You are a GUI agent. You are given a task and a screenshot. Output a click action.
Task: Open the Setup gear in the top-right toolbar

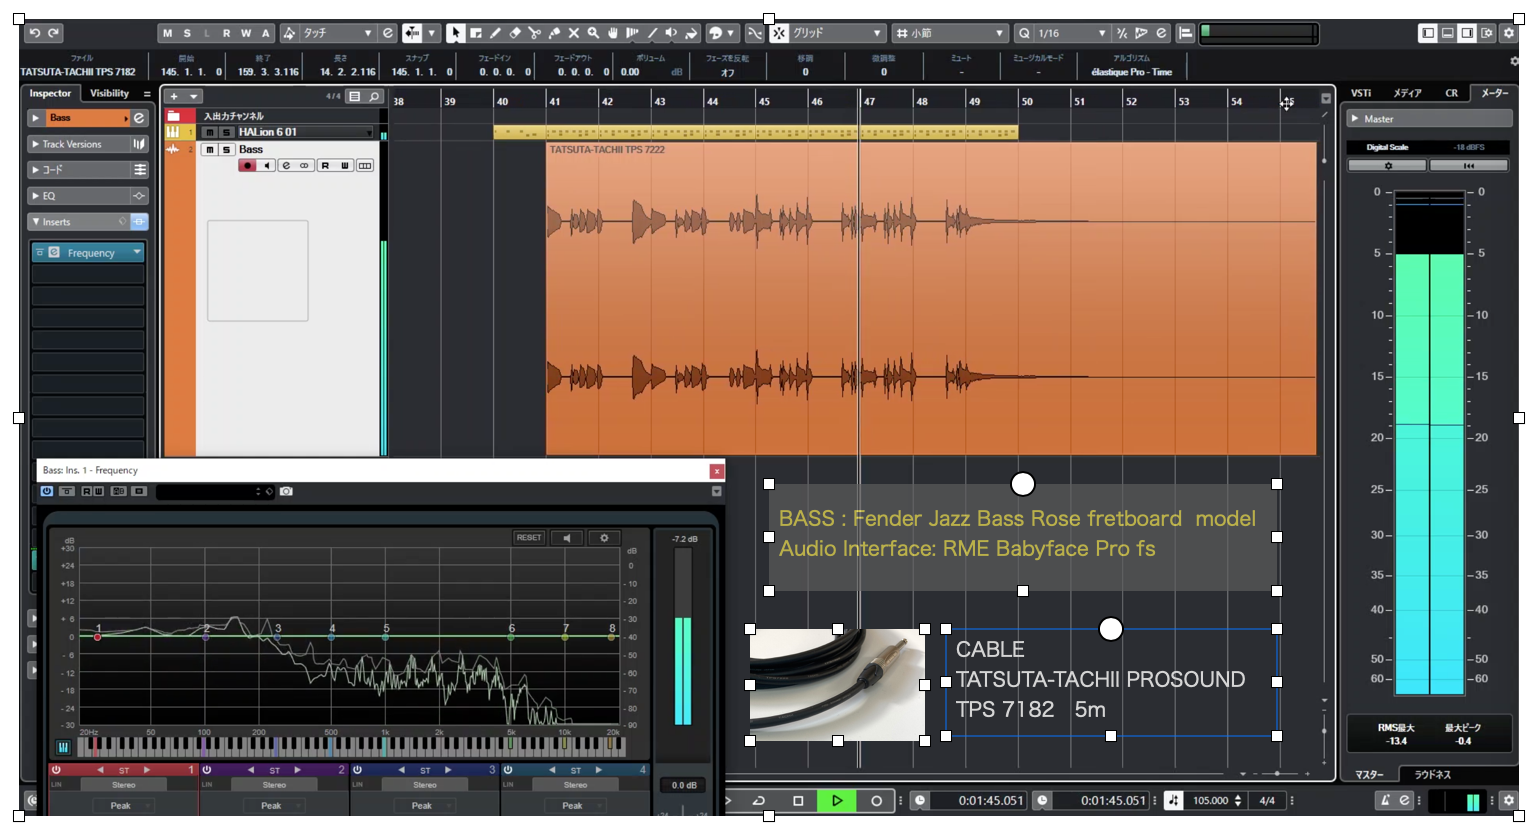pos(1509,33)
